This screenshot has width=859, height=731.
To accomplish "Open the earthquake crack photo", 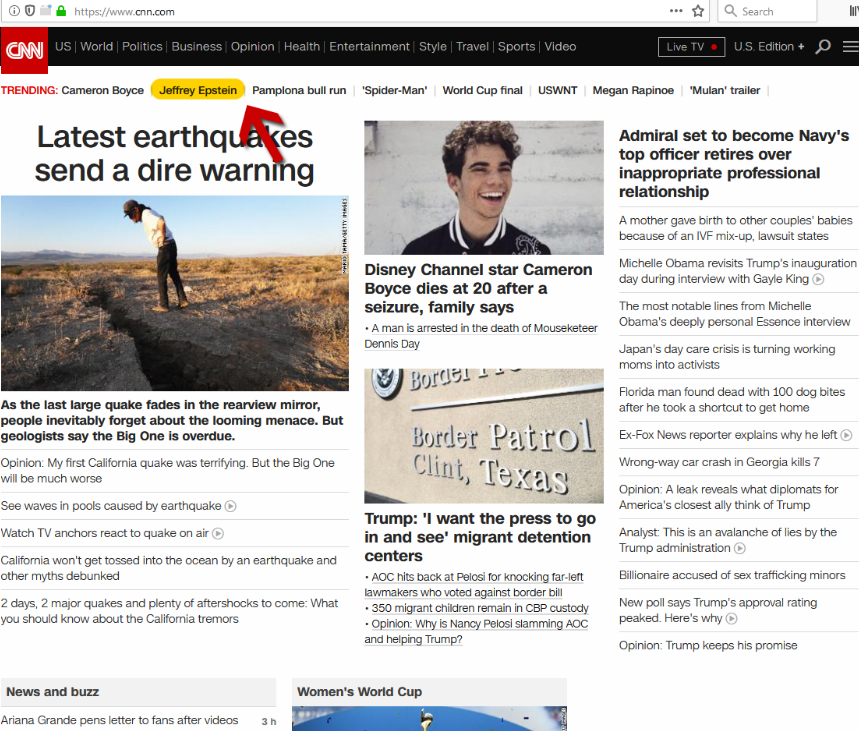I will tap(175, 293).
